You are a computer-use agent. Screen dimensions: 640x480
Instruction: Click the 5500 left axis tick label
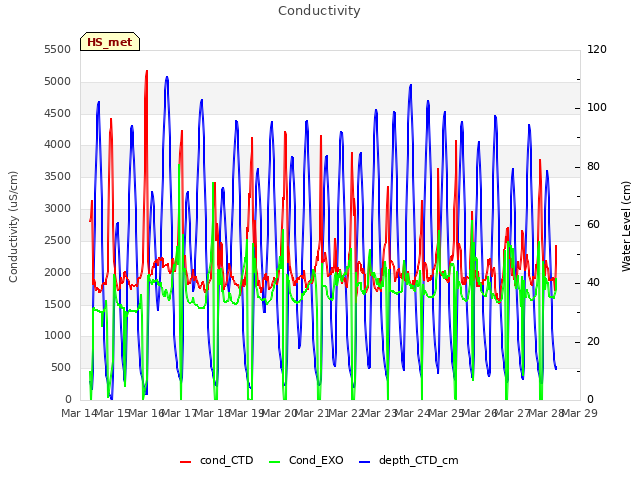pyautogui.click(x=58, y=49)
